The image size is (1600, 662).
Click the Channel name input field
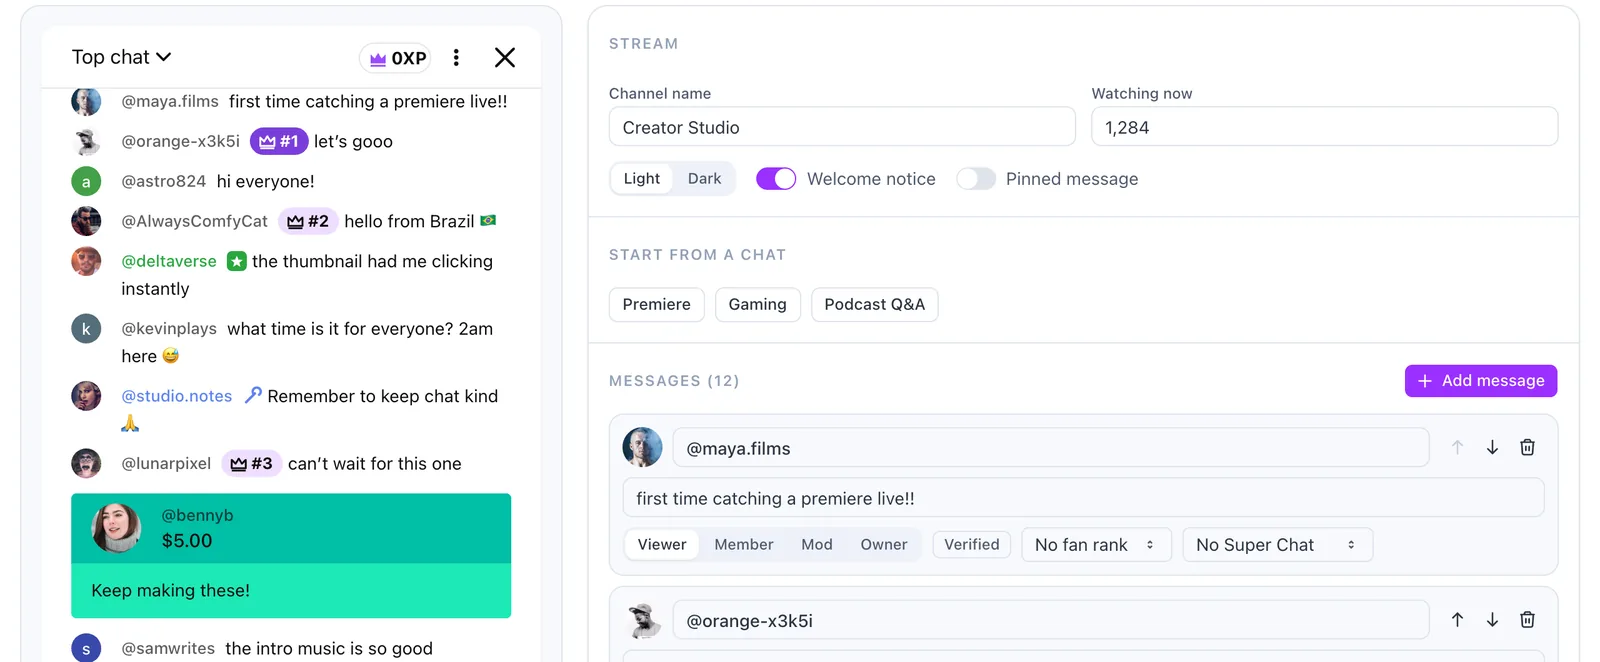tap(842, 127)
